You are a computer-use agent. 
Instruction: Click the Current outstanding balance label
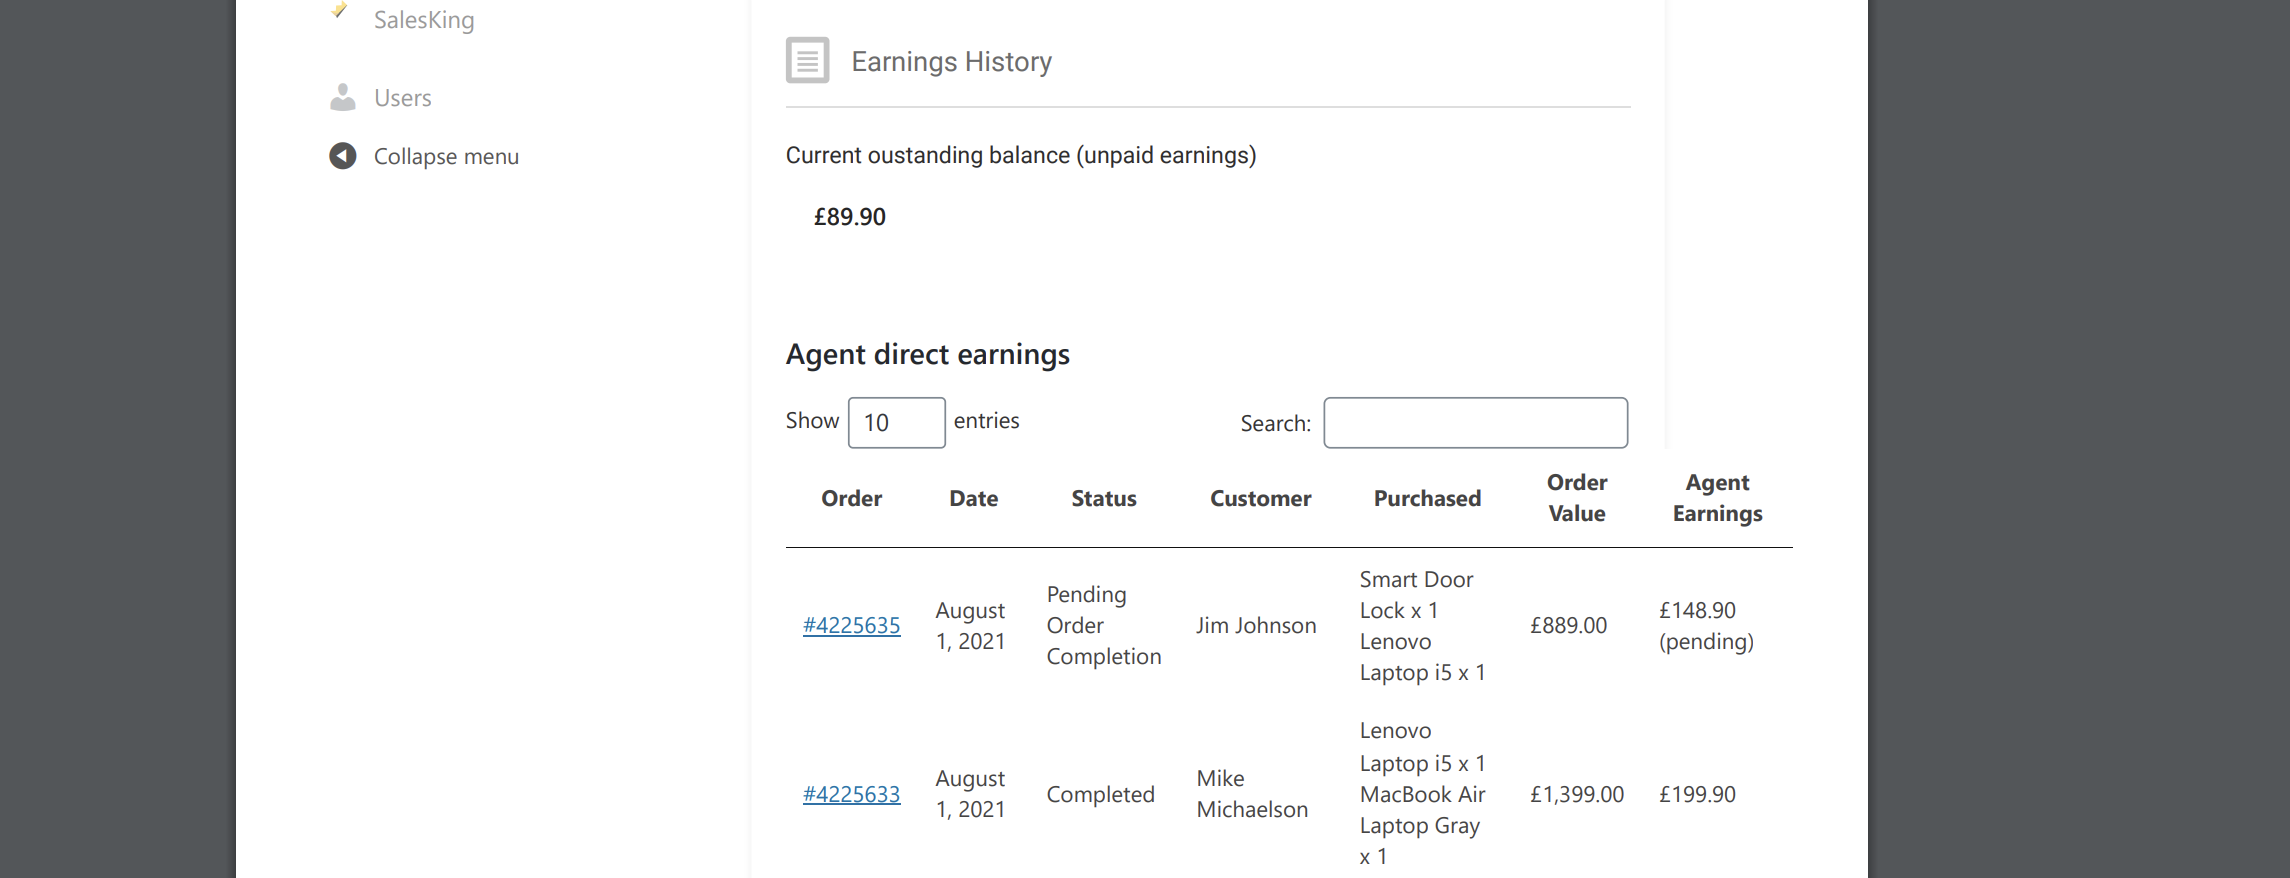click(x=1021, y=155)
